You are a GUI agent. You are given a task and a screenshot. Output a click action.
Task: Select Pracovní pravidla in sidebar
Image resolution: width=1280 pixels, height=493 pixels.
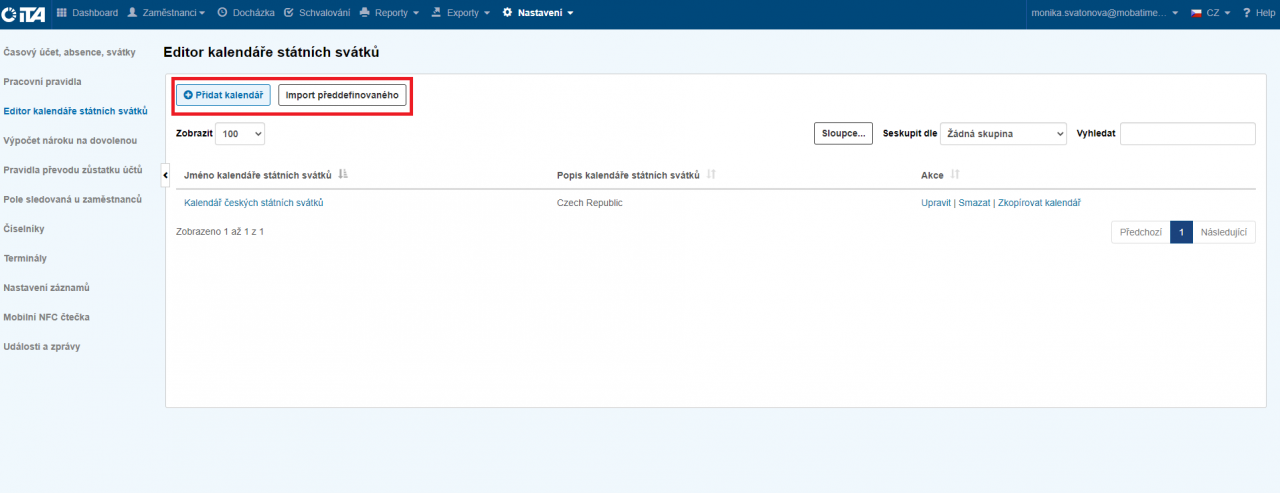[x=42, y=82]
